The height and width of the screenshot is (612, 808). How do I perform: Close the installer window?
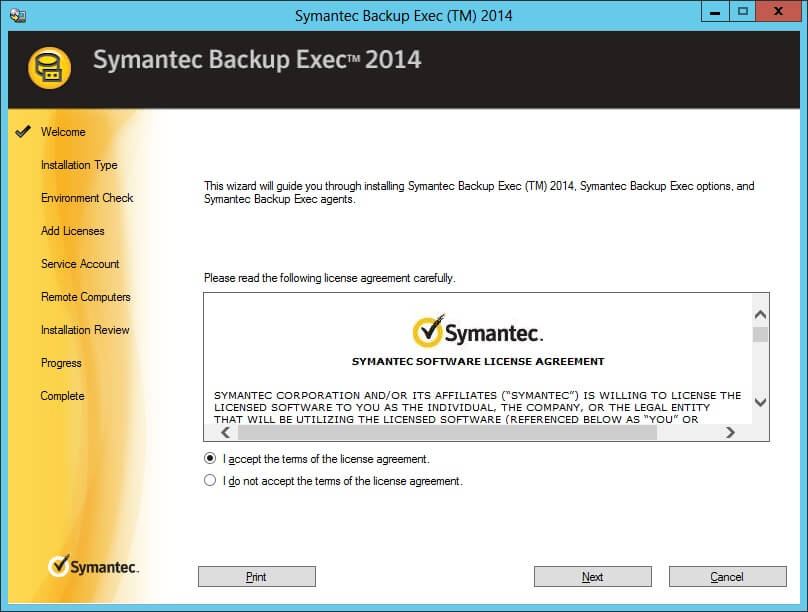tap(779, 11)
